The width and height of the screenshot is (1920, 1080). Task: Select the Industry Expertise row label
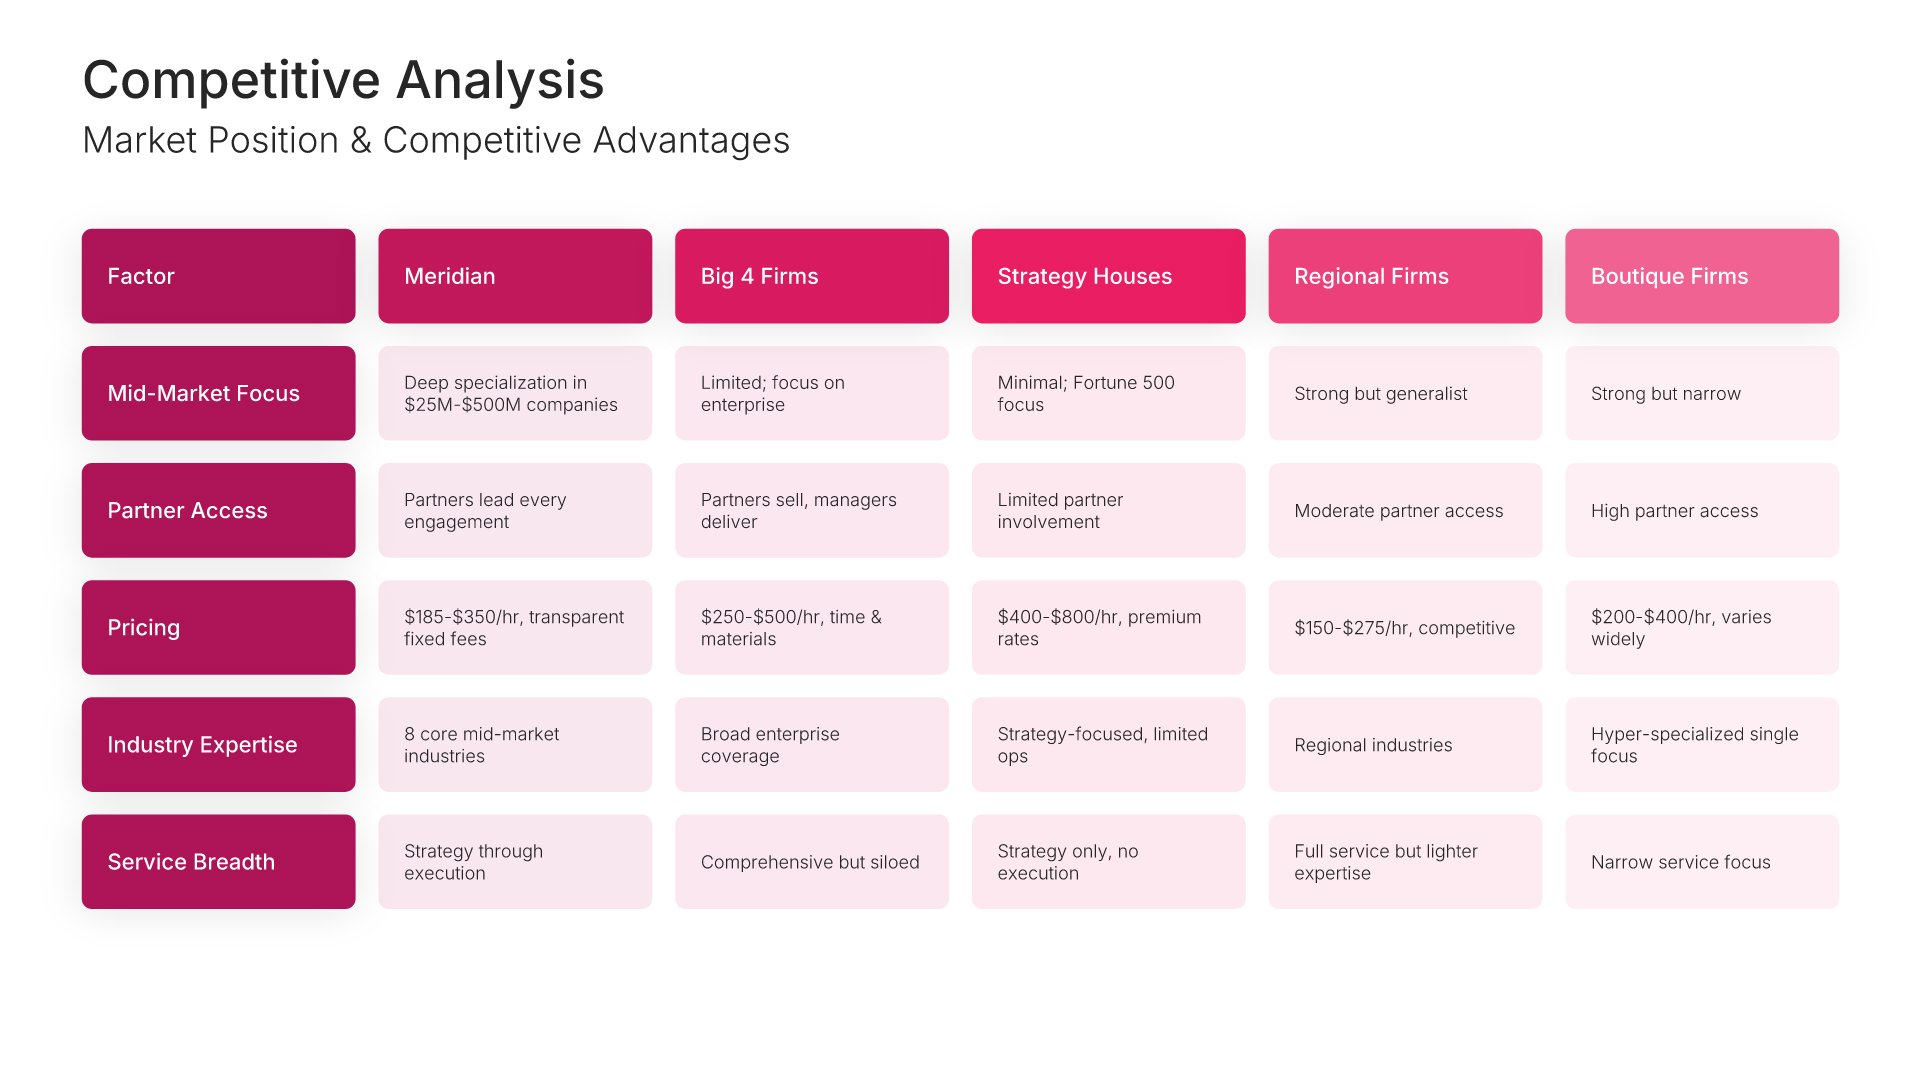(x=218, y=744)
